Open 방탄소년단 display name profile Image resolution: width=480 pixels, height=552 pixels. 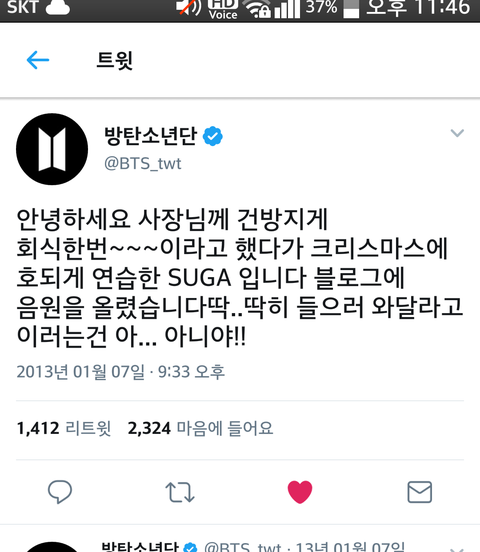(150, 136)
